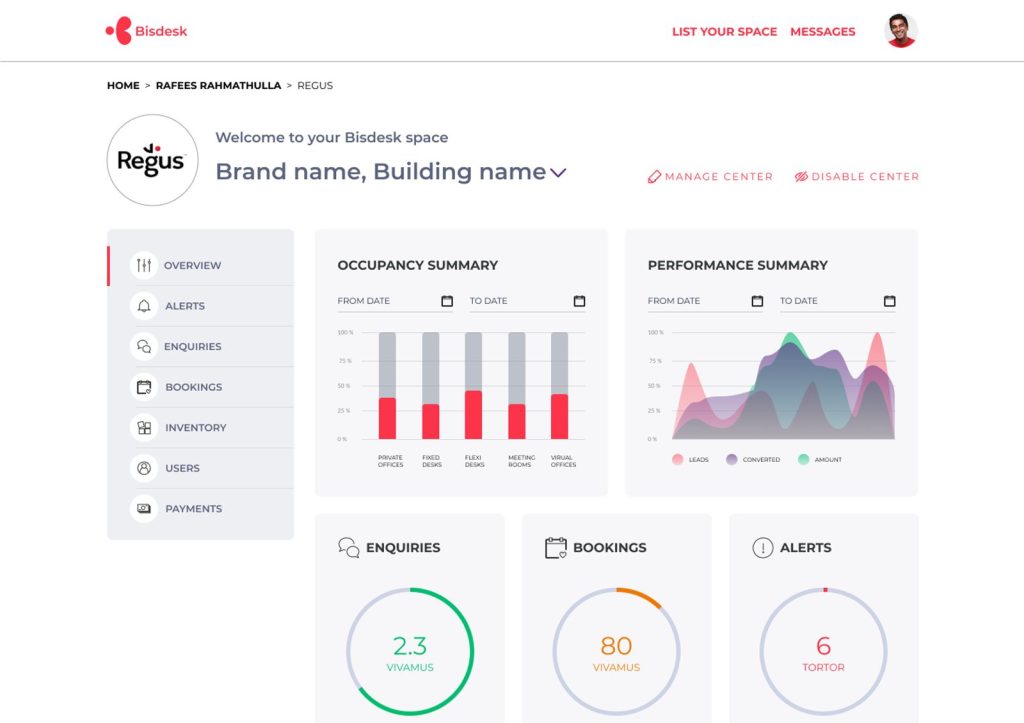Open Occupancy Summary To Date calendar picker

coord(579,301)
